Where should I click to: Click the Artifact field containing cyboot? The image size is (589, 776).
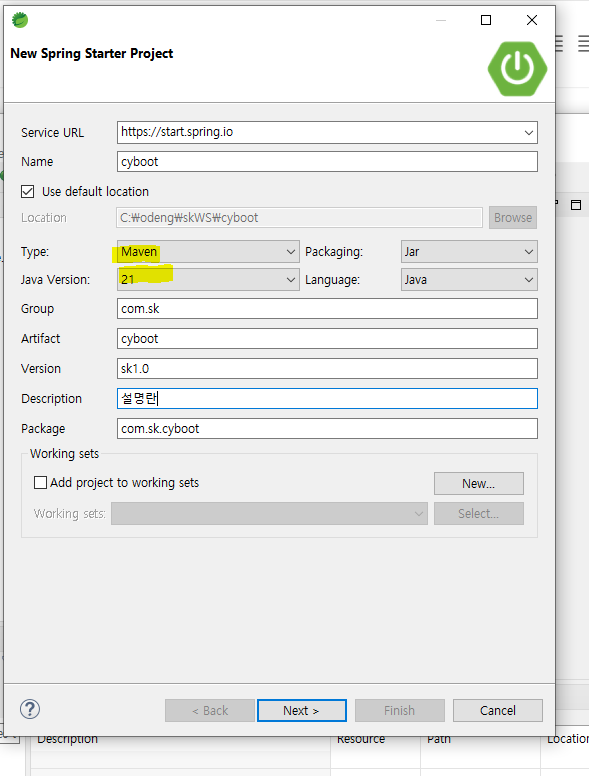[327, 339]
